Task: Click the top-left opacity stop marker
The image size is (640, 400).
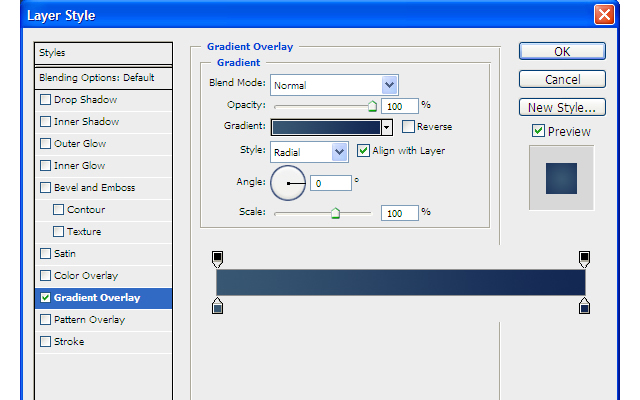Action: [218, 259]
